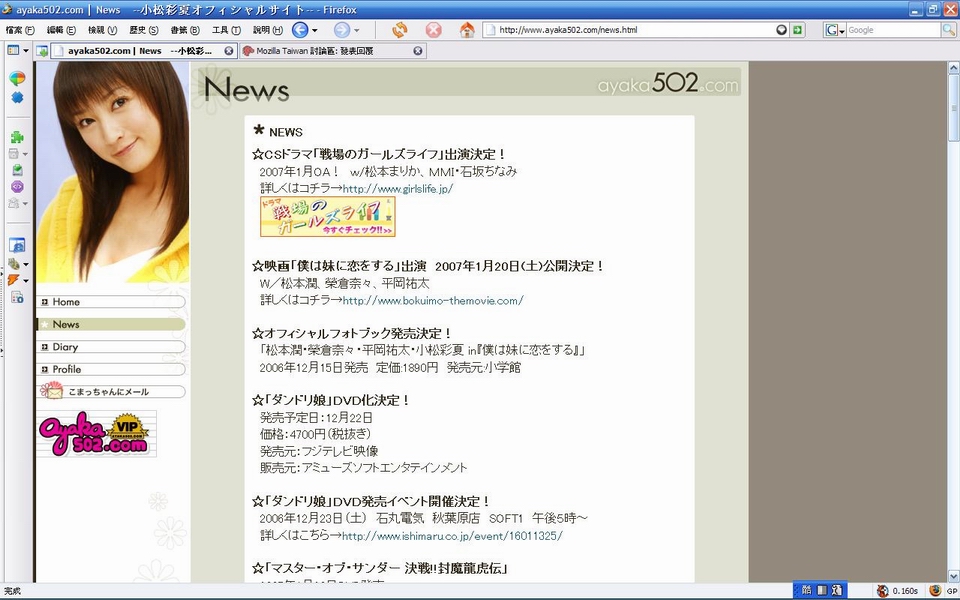
Task: Open the tab list dropdown arrow
Action: 26,50
